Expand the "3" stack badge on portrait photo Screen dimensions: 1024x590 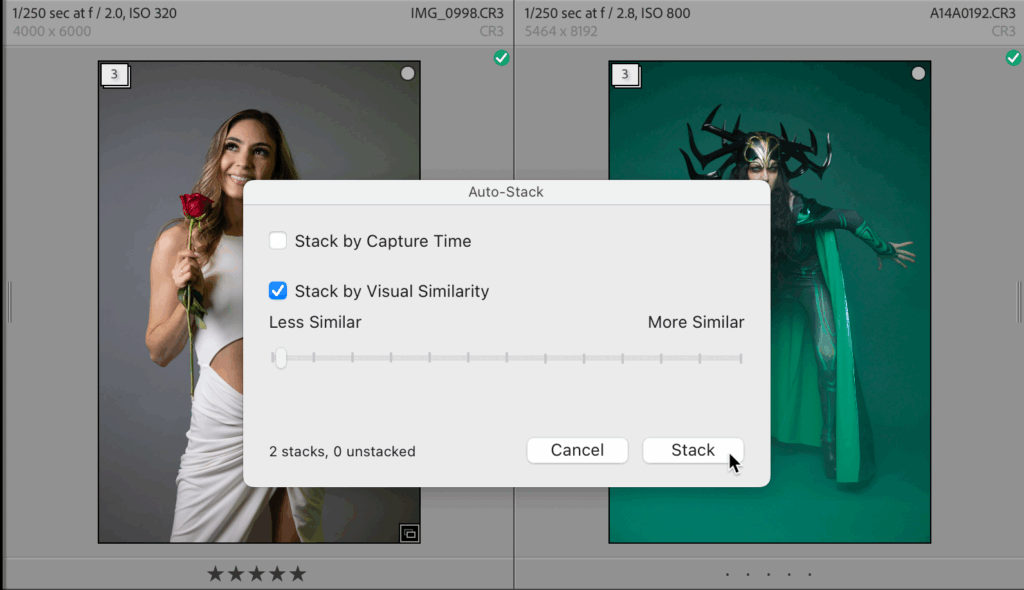(115, 75)
